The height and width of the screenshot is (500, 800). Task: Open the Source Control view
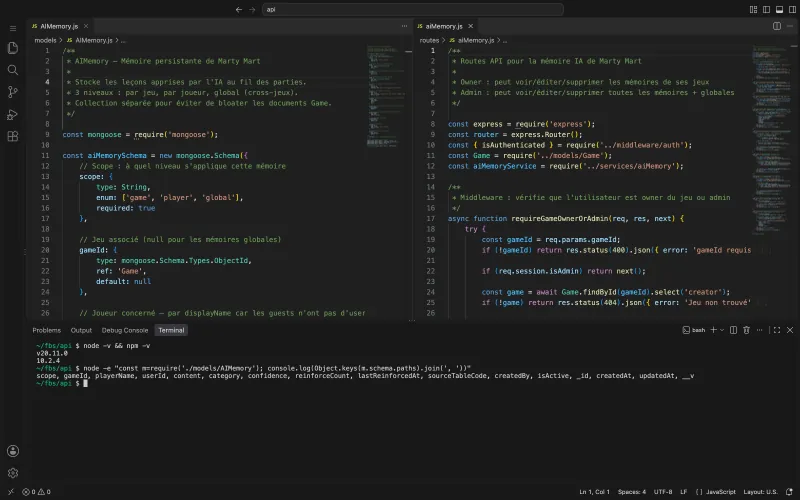pyautogui.click(x=13, y=92)
